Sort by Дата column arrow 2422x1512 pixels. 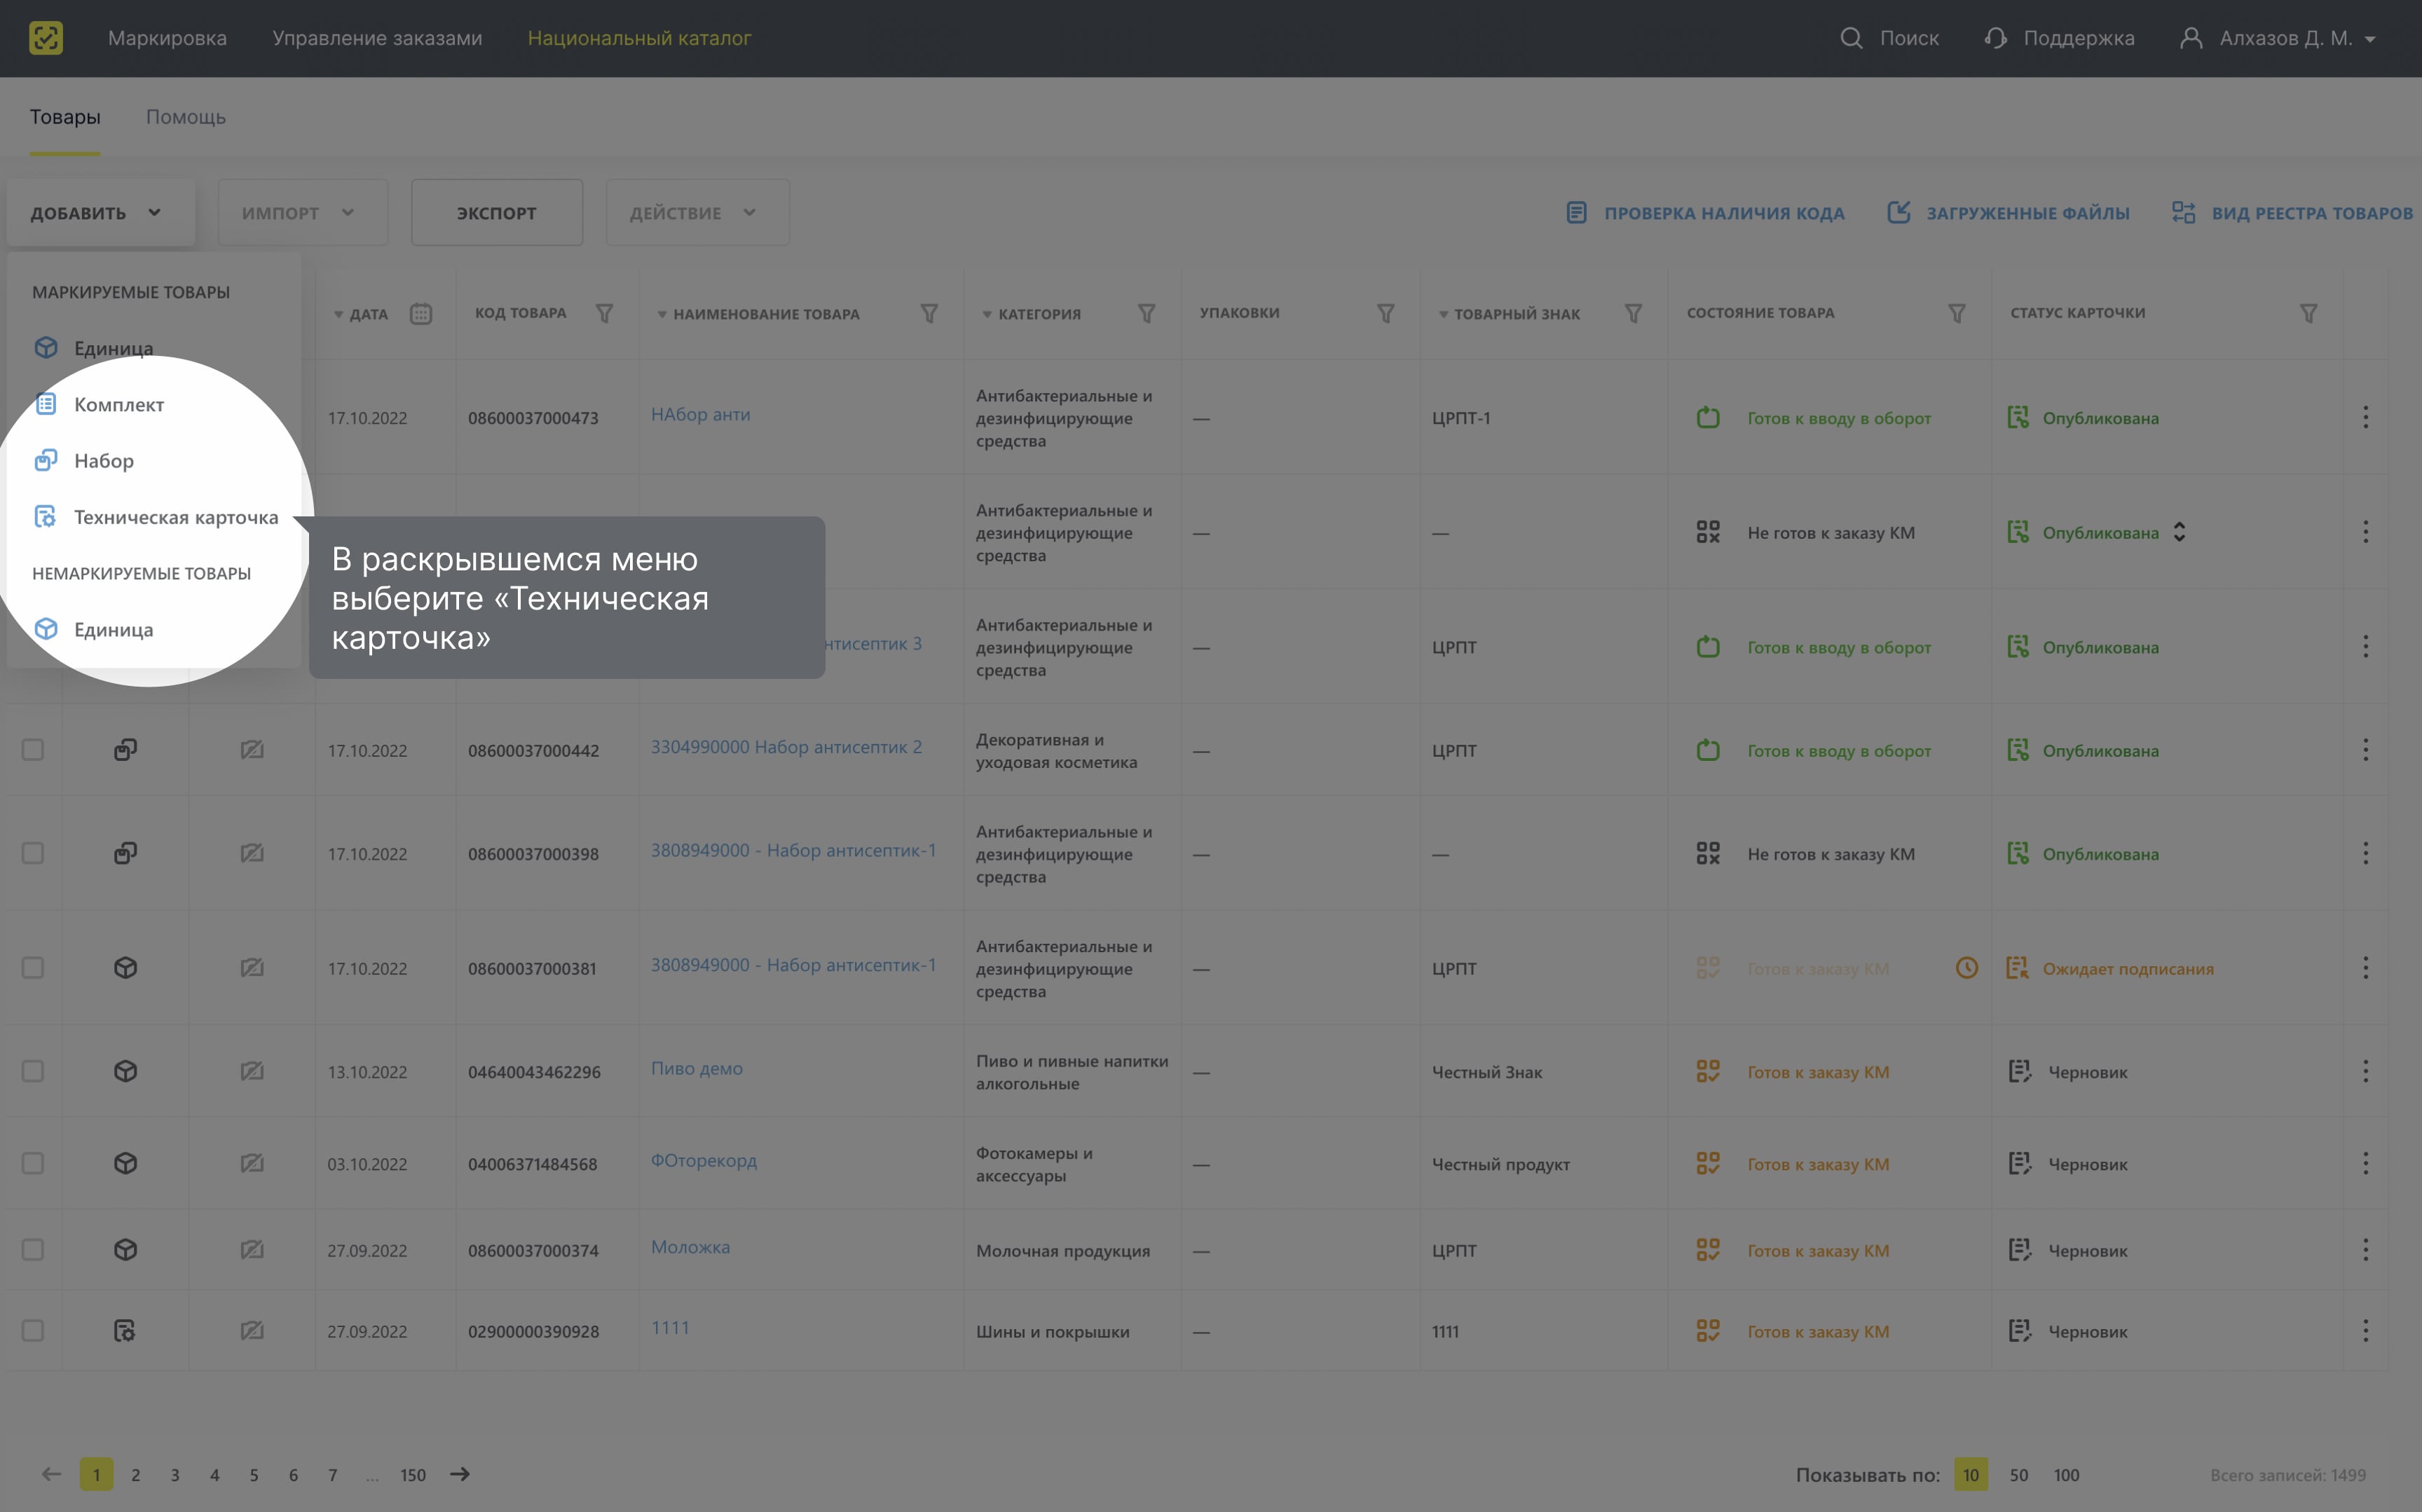pyautogui.click(x=338, y=314)
